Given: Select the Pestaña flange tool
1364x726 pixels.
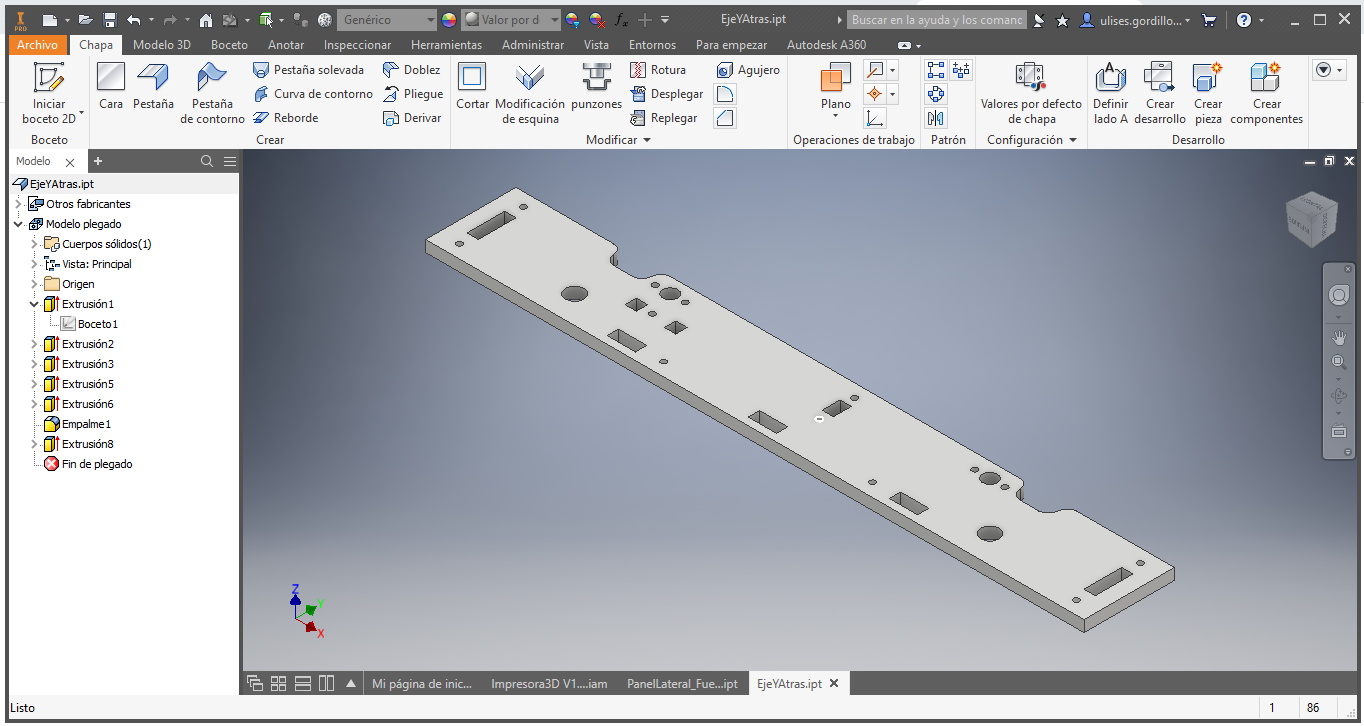Looking at the screenshot, I should coord(153,86).
